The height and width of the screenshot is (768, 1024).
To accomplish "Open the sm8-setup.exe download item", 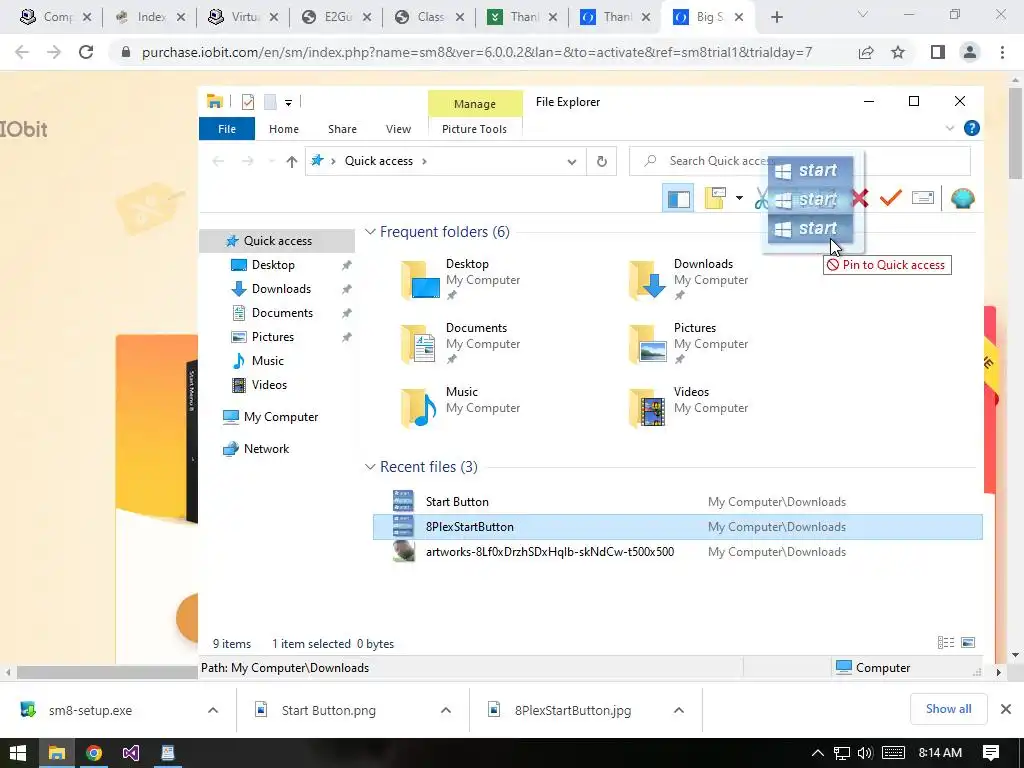I will [x=90, y=711].
